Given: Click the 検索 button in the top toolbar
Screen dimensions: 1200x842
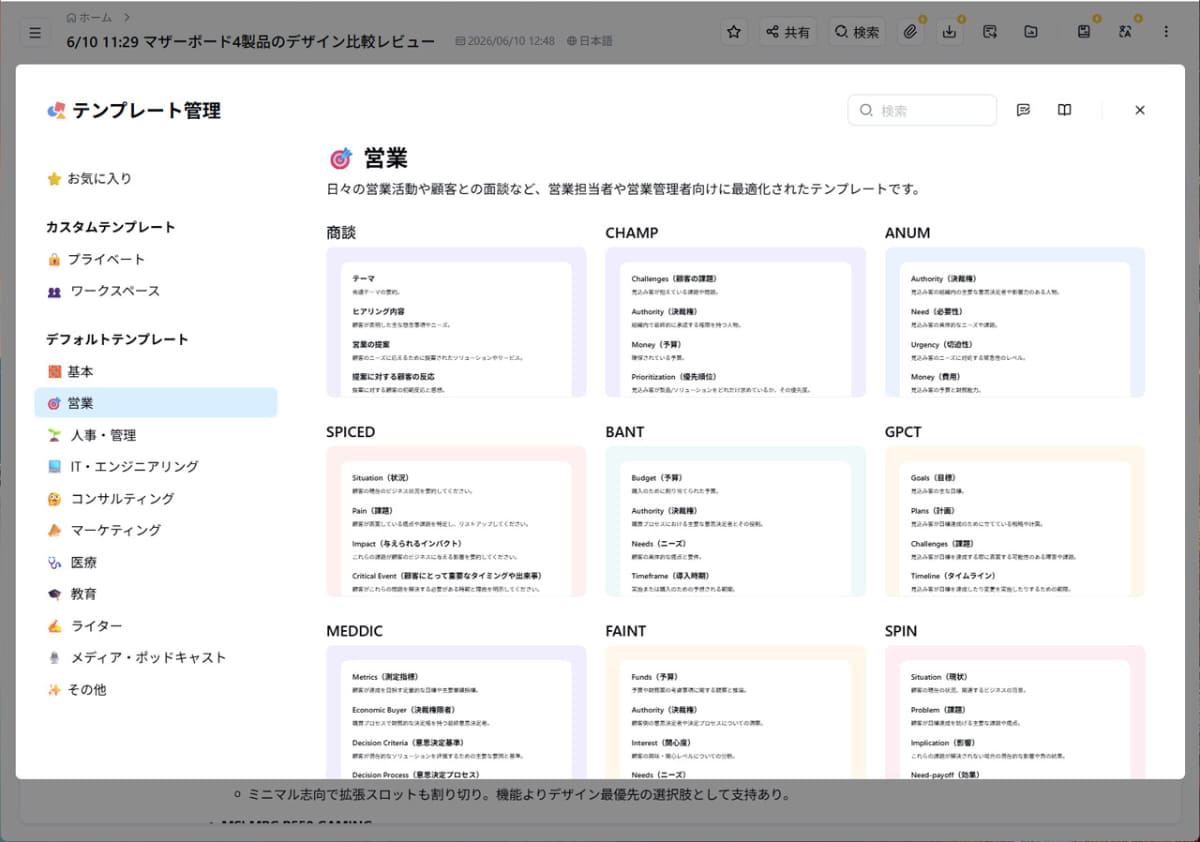Looking at the screenshot, I should (857, 32).
